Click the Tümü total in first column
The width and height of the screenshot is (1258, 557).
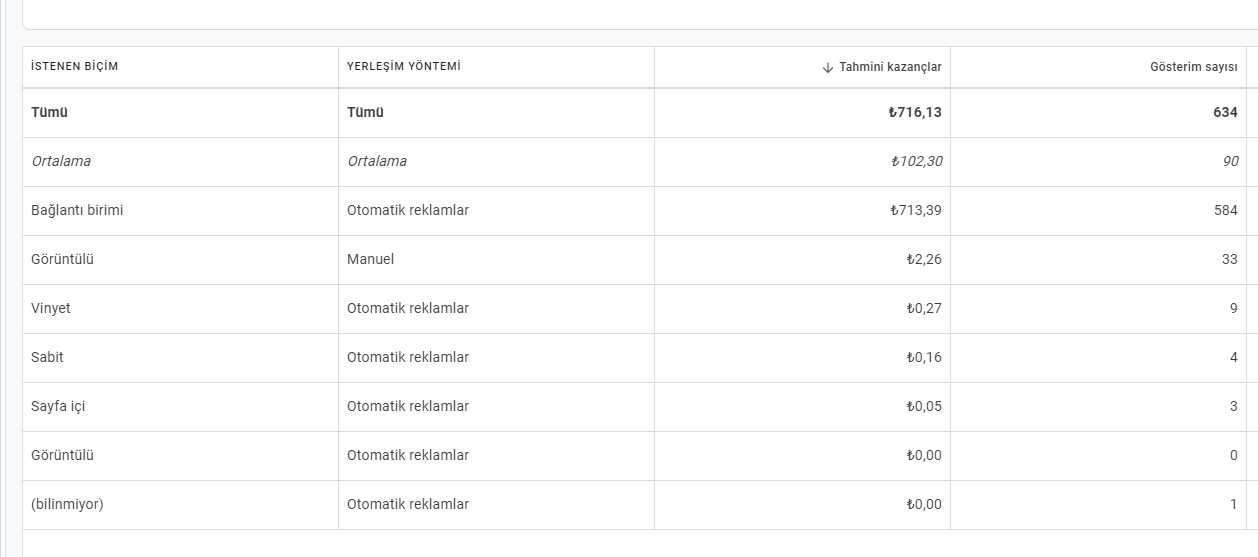pos(50,113)
